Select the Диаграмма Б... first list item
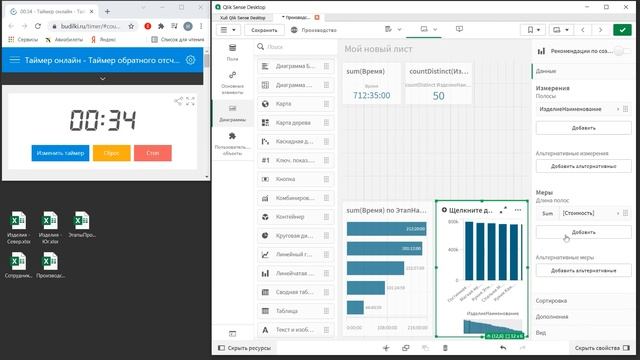This screenshot has width=640, height=360. pyautogui.click(x=296, y=66)
